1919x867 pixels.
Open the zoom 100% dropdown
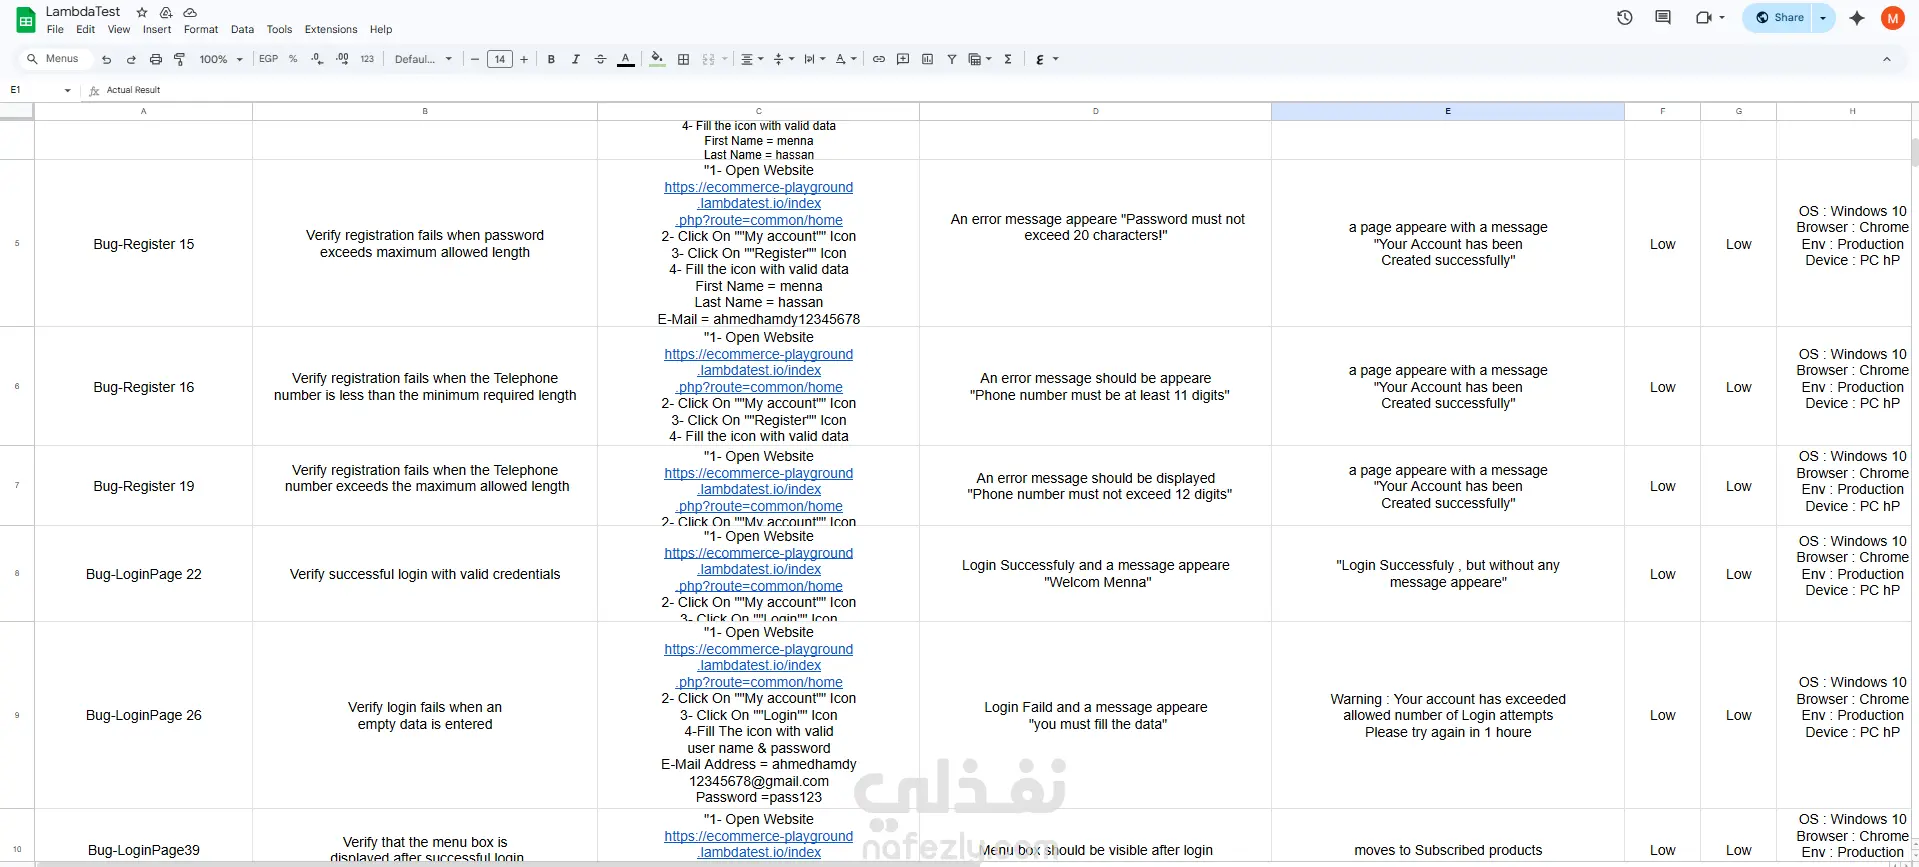pyautogui.click(x=221, y=59)
